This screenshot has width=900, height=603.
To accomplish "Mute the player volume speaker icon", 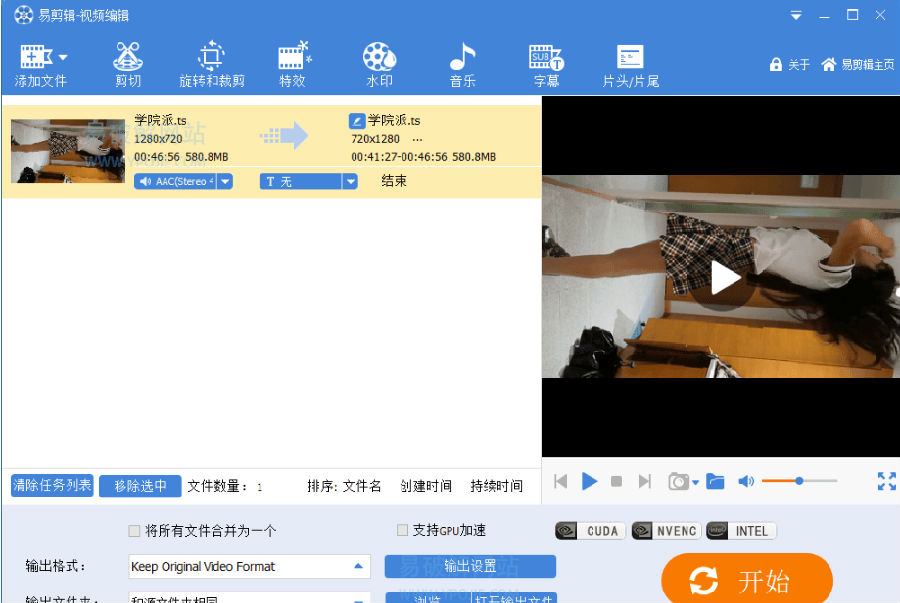I will [x=746, y=481].
